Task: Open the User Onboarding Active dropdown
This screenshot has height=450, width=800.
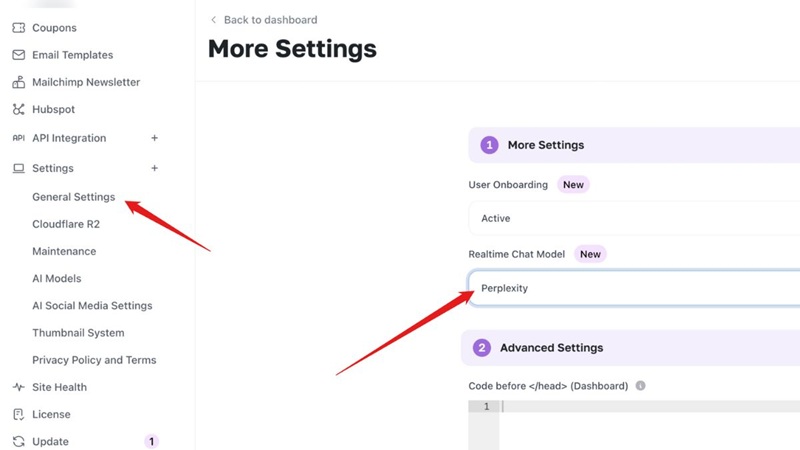Action: pos(634,218)
